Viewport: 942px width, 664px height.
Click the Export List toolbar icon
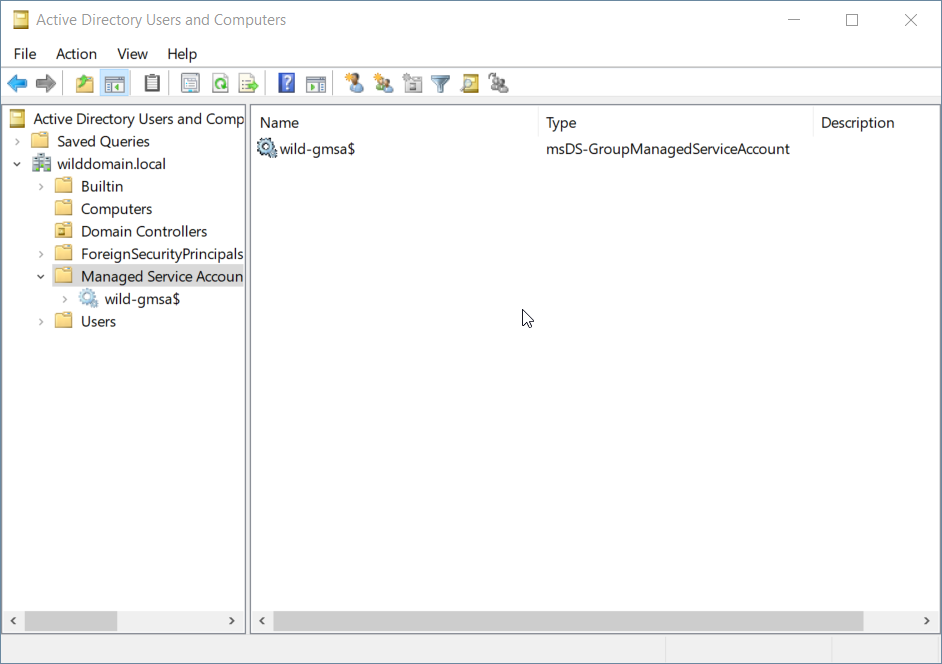point(248,84)
